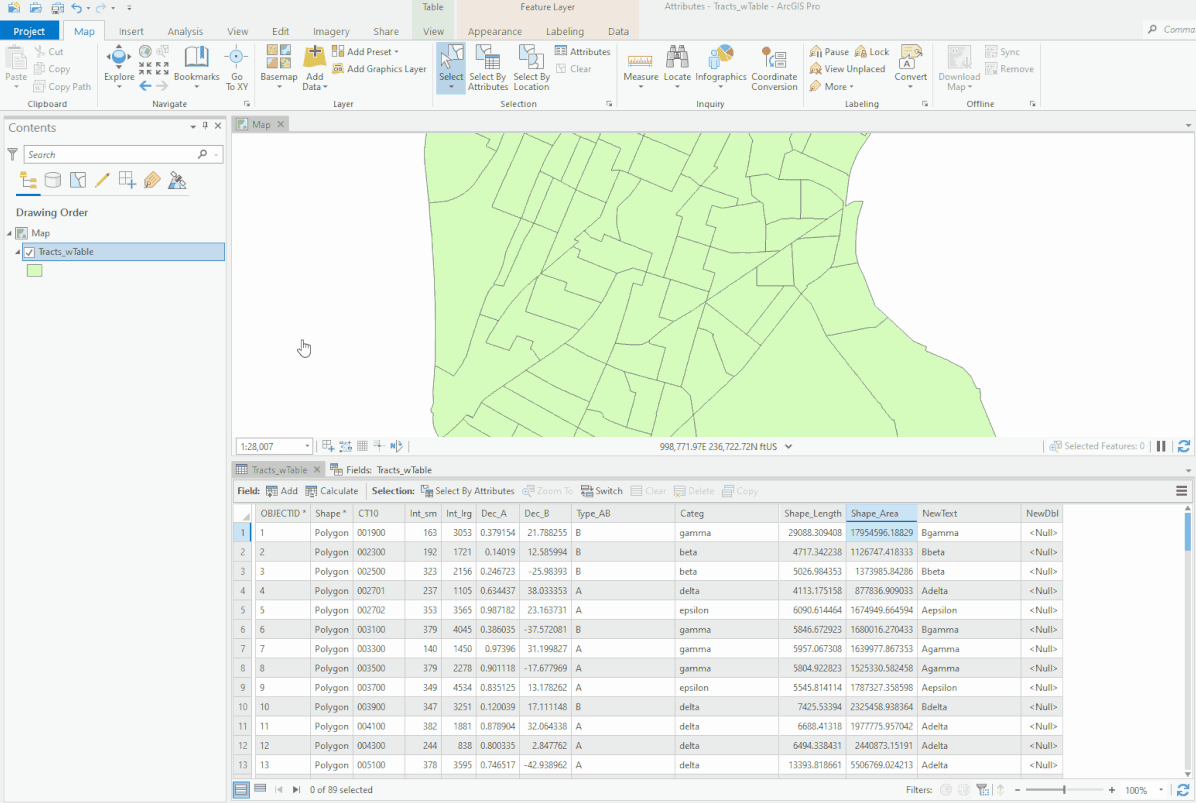Open the Go To XY tool
The image size is (1196, 803).
236,67
